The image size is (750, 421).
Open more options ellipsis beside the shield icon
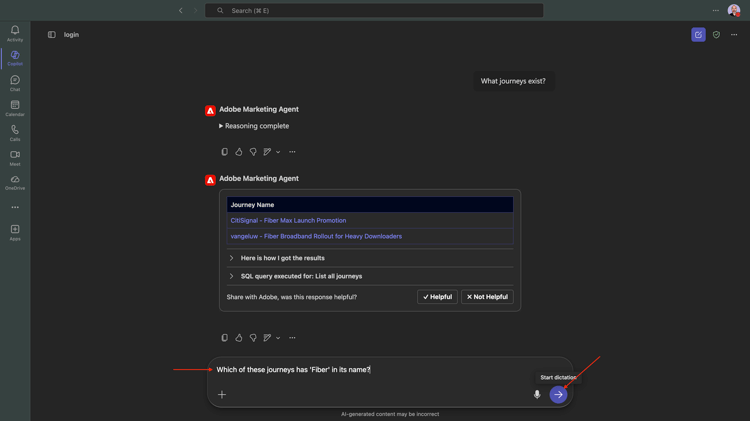click(734, 34)
